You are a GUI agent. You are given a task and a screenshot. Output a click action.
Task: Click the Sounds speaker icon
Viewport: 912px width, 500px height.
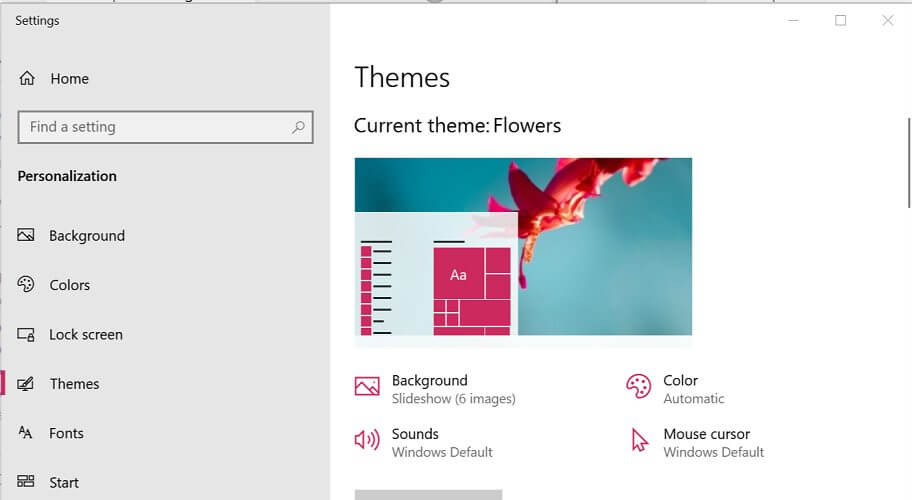367,440
